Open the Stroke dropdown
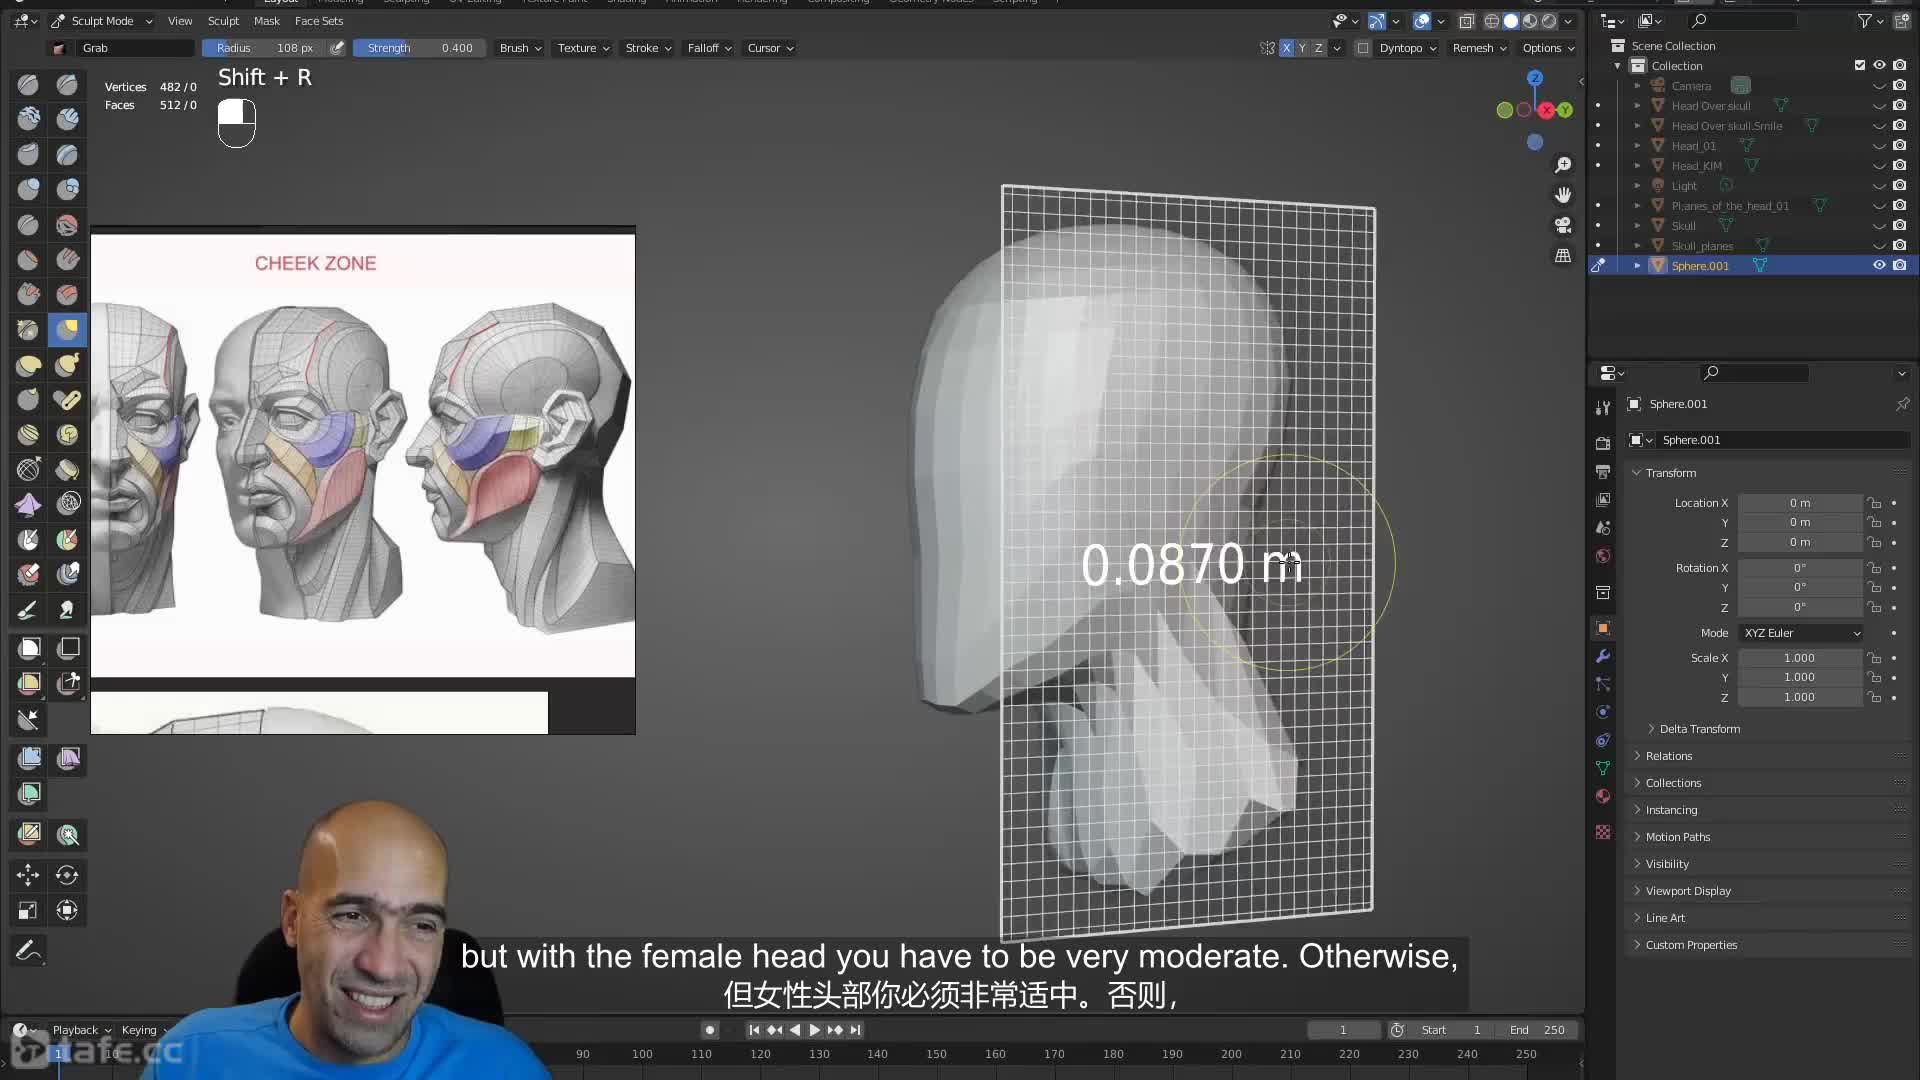Viewport: 1920px width, 1080px height. (648, 48)
